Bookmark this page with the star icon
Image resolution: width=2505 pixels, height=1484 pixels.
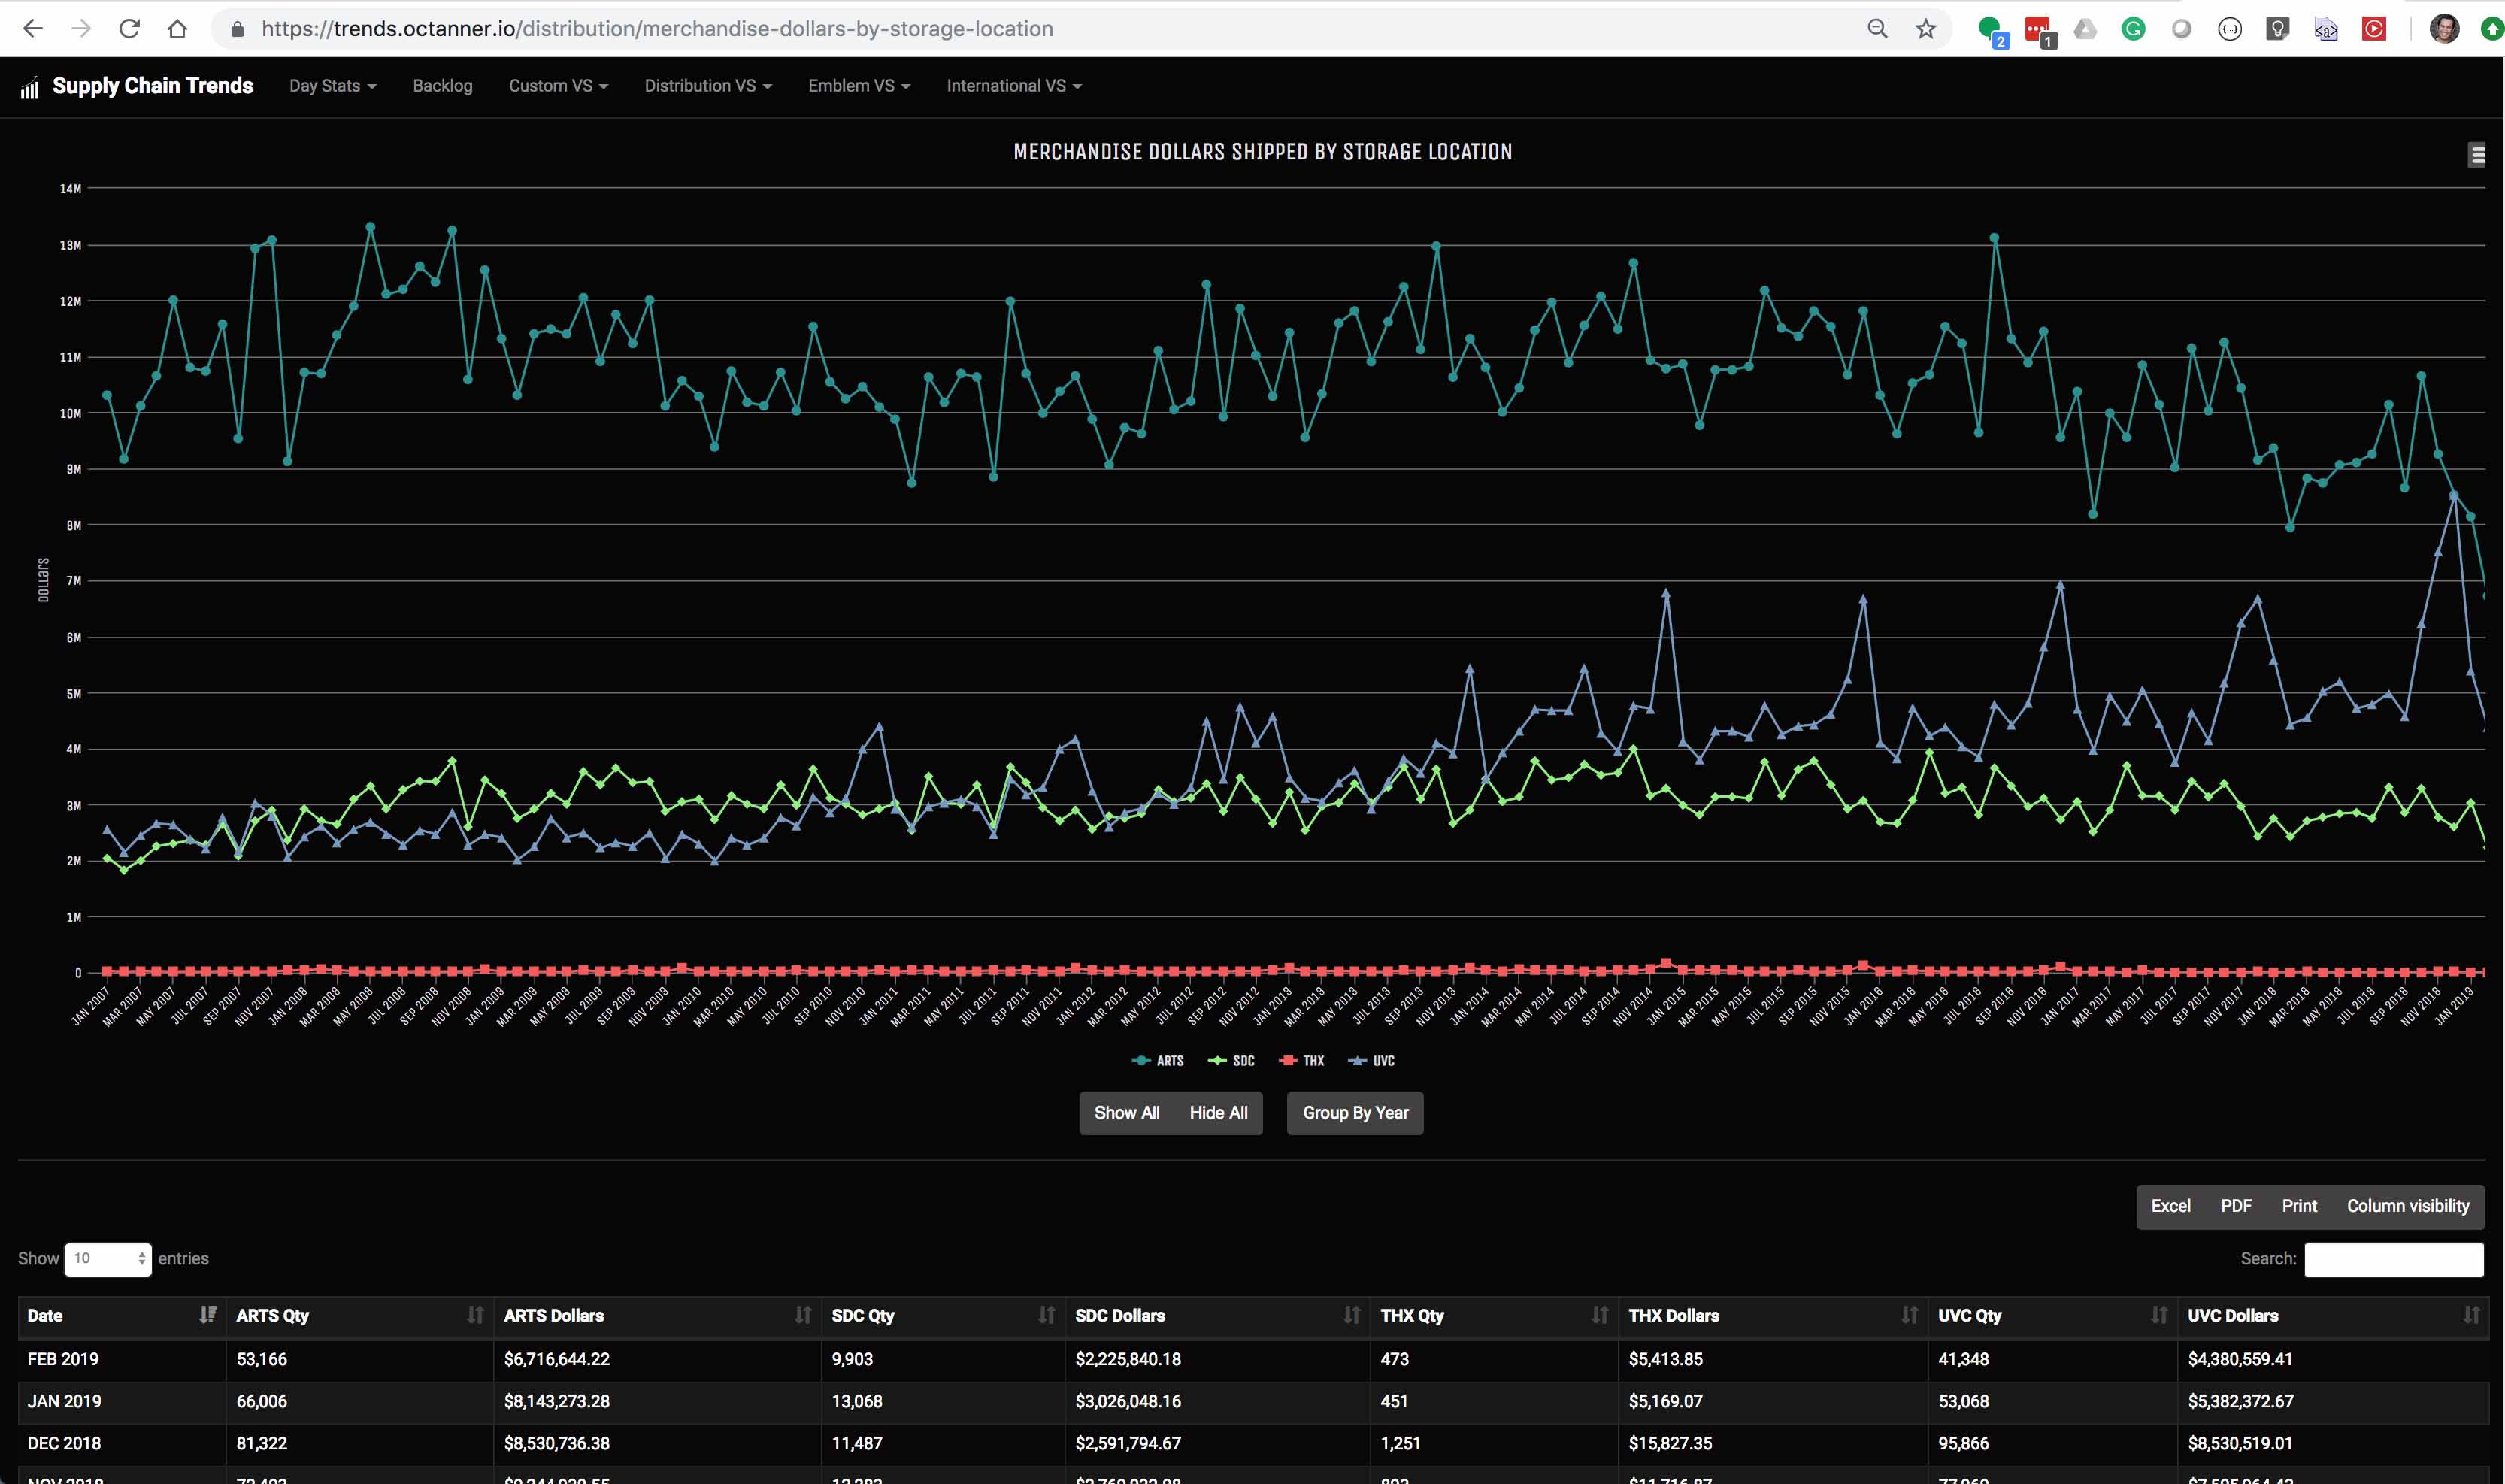[x=1925, y=29]
